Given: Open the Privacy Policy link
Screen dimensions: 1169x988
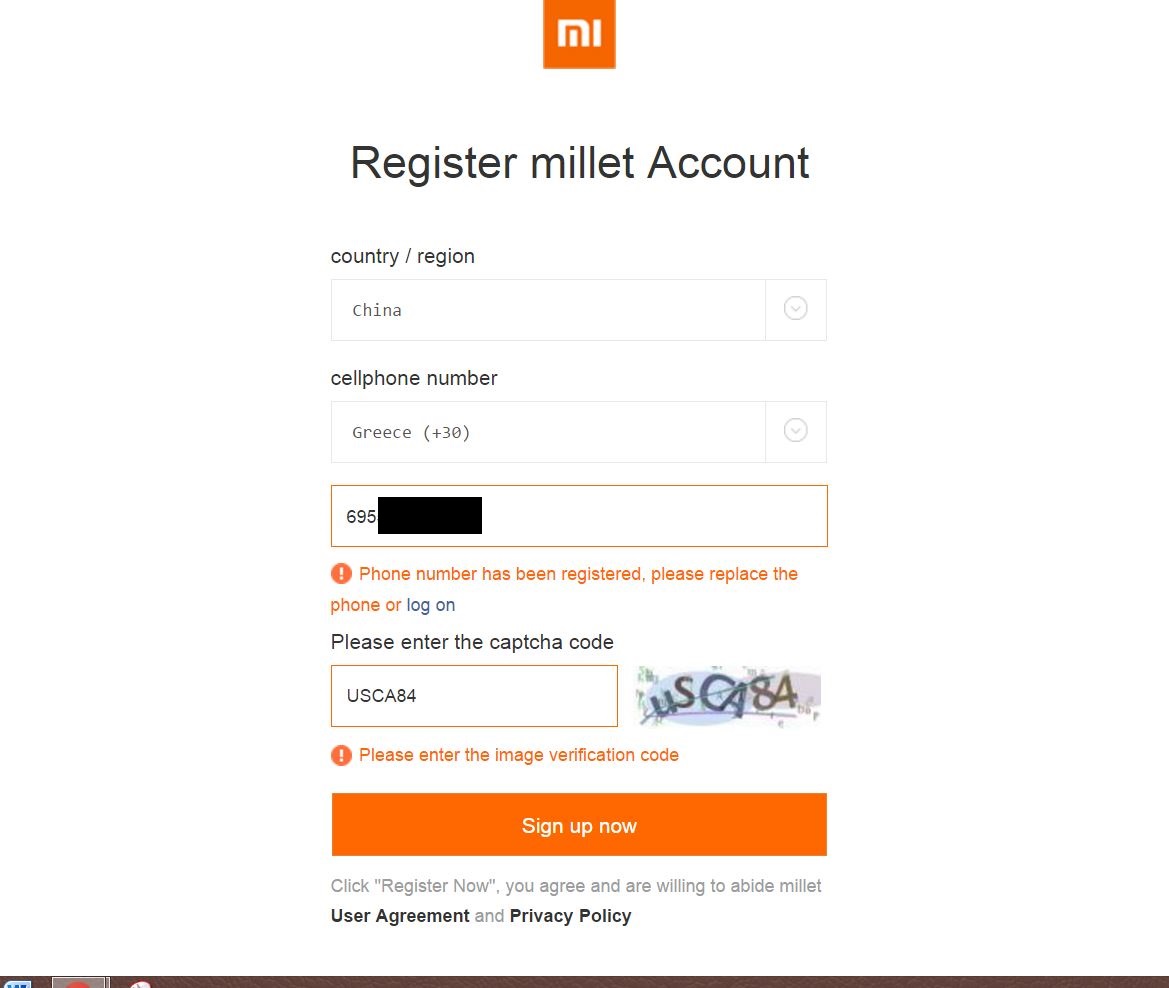Looking at the screenshot, I should [570, 916].
